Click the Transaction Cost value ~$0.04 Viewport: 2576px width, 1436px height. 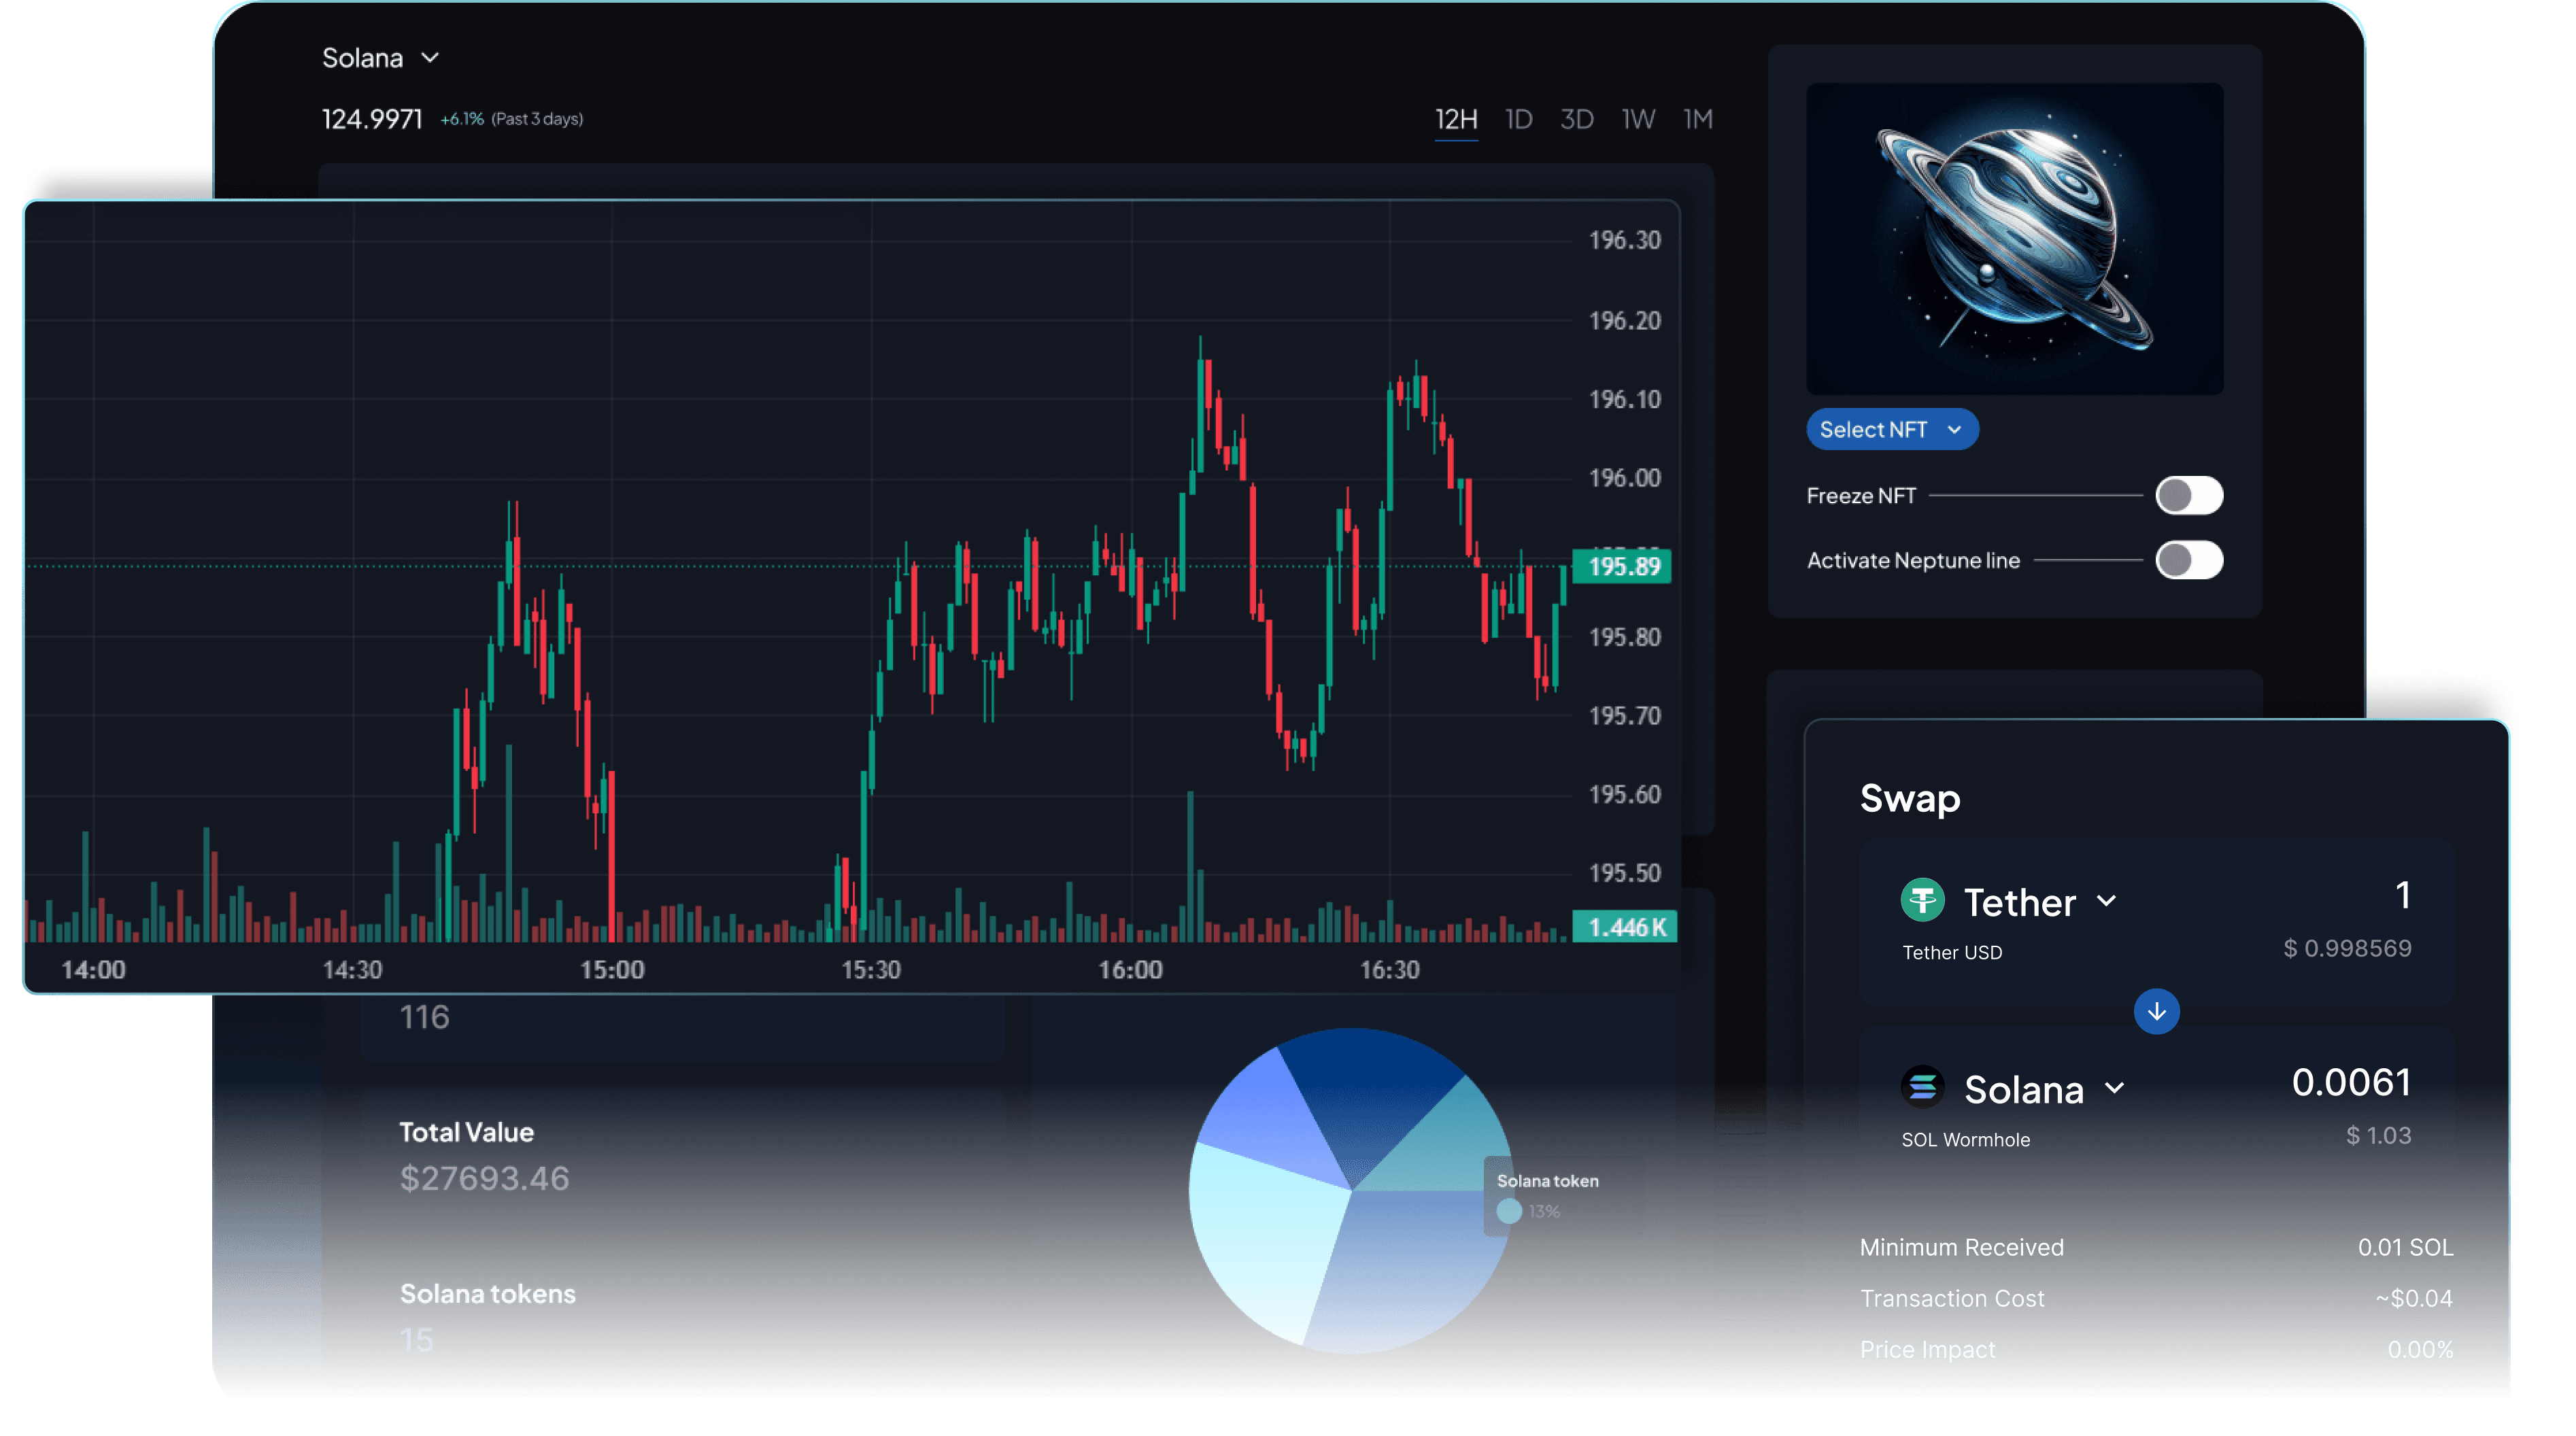coord(2414,1298)
